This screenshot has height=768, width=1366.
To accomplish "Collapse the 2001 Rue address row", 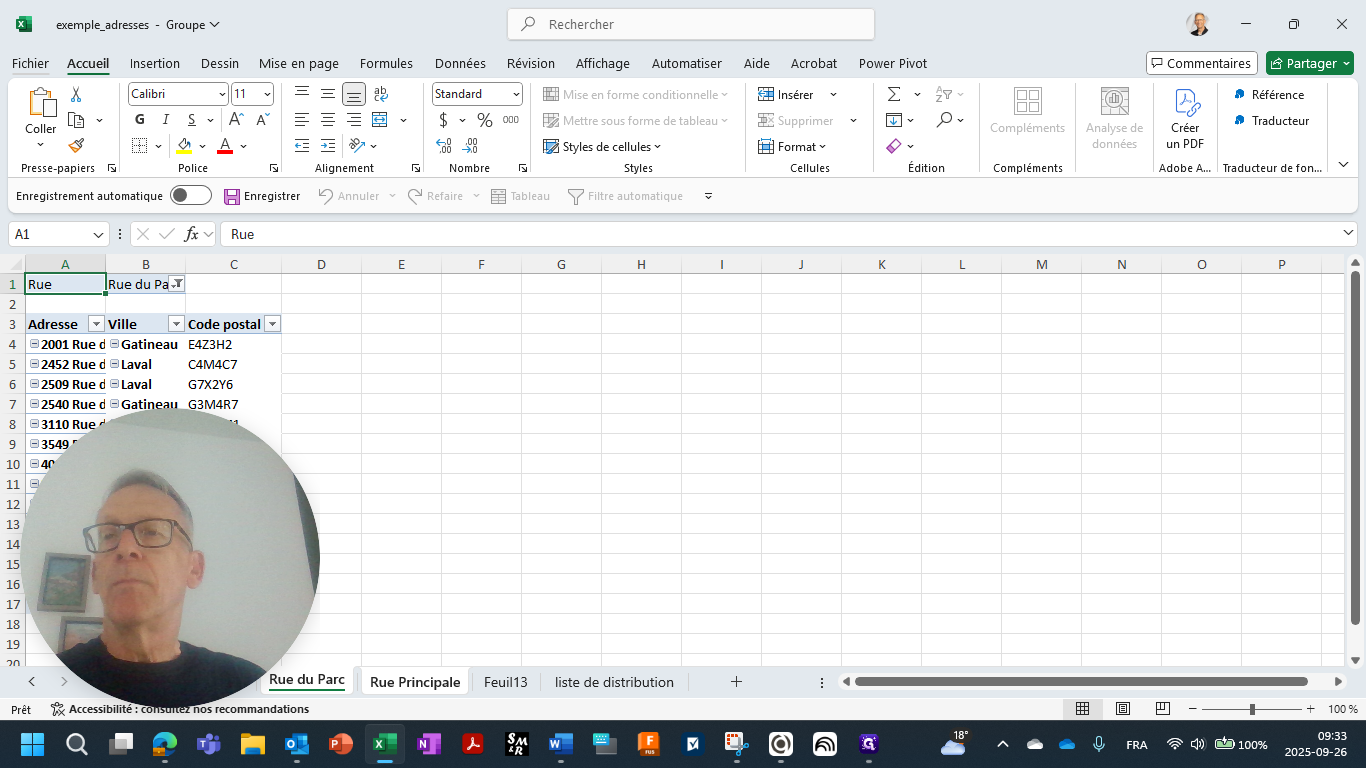I will pos(34,344).
